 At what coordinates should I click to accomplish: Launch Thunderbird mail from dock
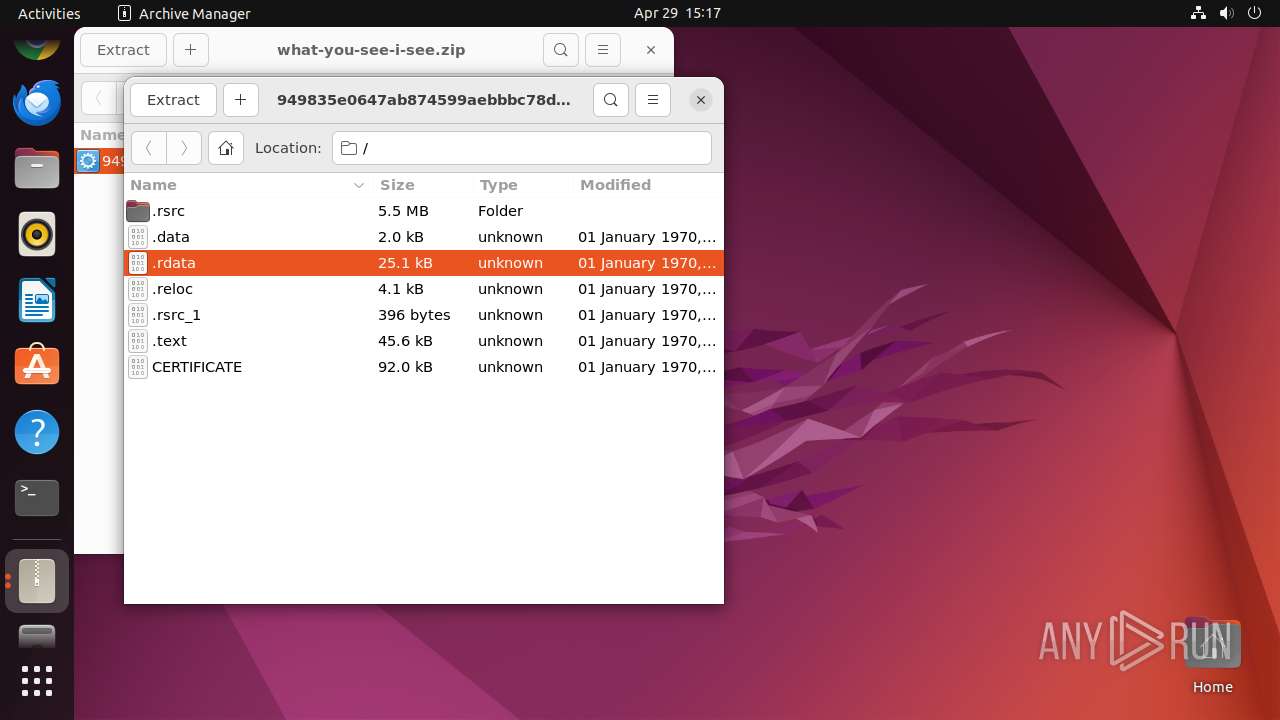coord(37,102)
